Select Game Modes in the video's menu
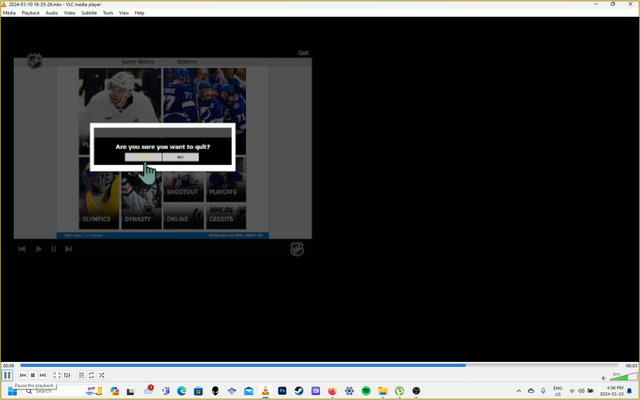This screenshot has width=640, height=400. [x=138, y=62]
